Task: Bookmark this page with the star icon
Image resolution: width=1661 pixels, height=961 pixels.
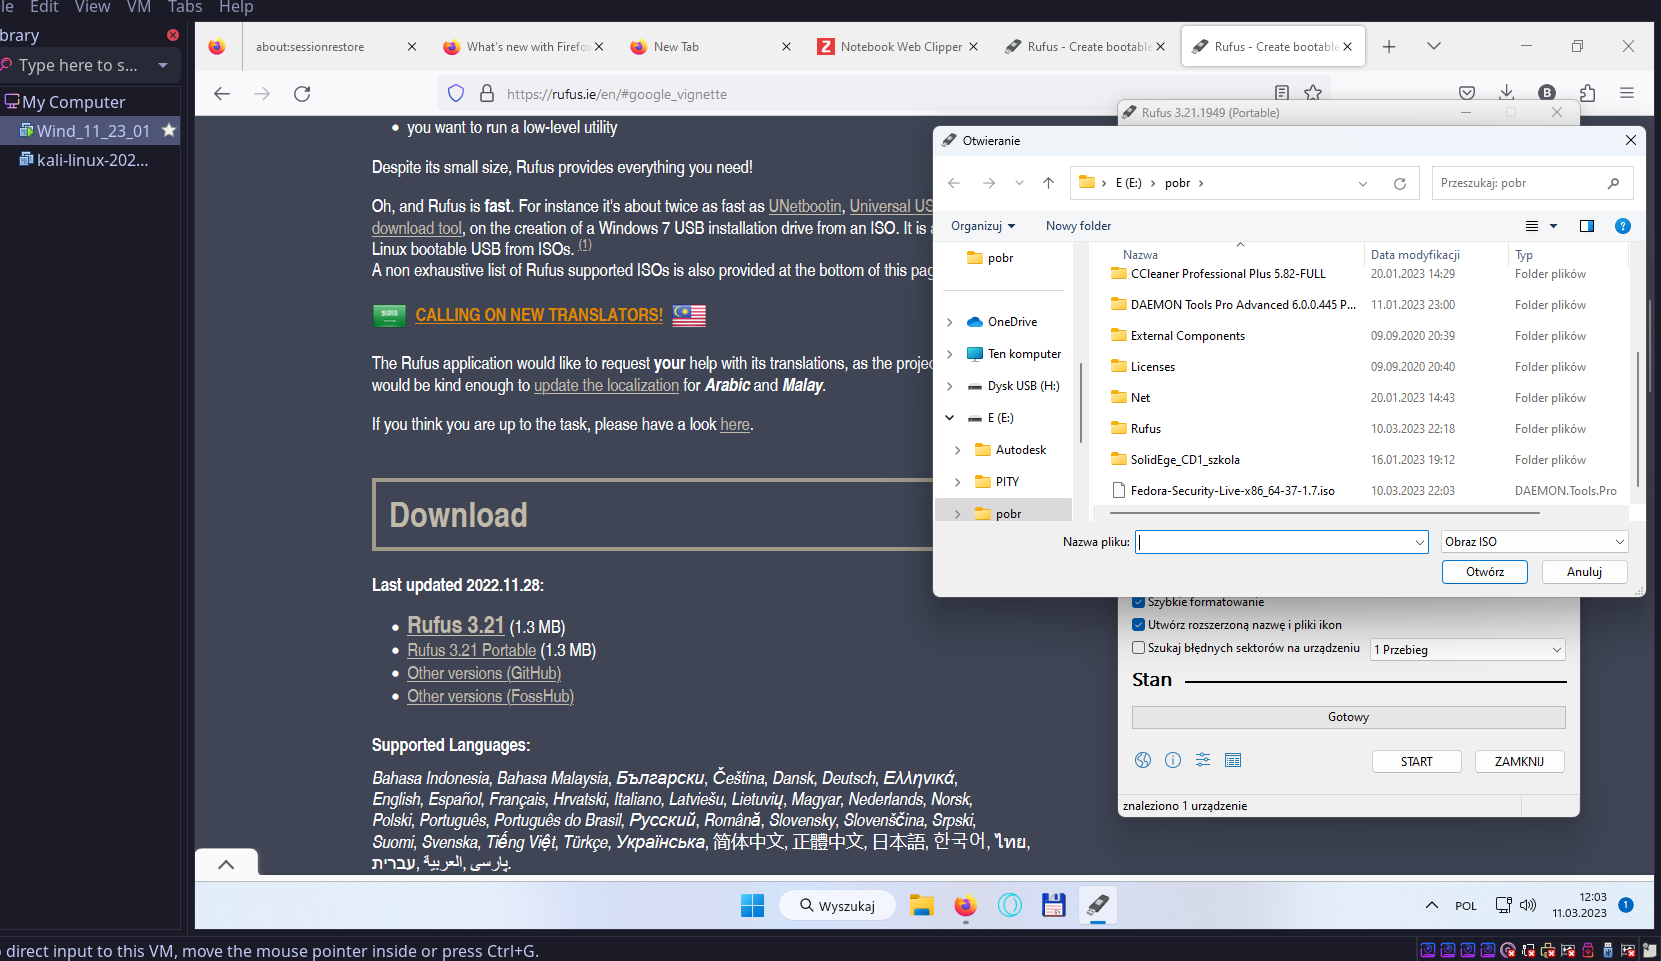Action: [1313, 93]
